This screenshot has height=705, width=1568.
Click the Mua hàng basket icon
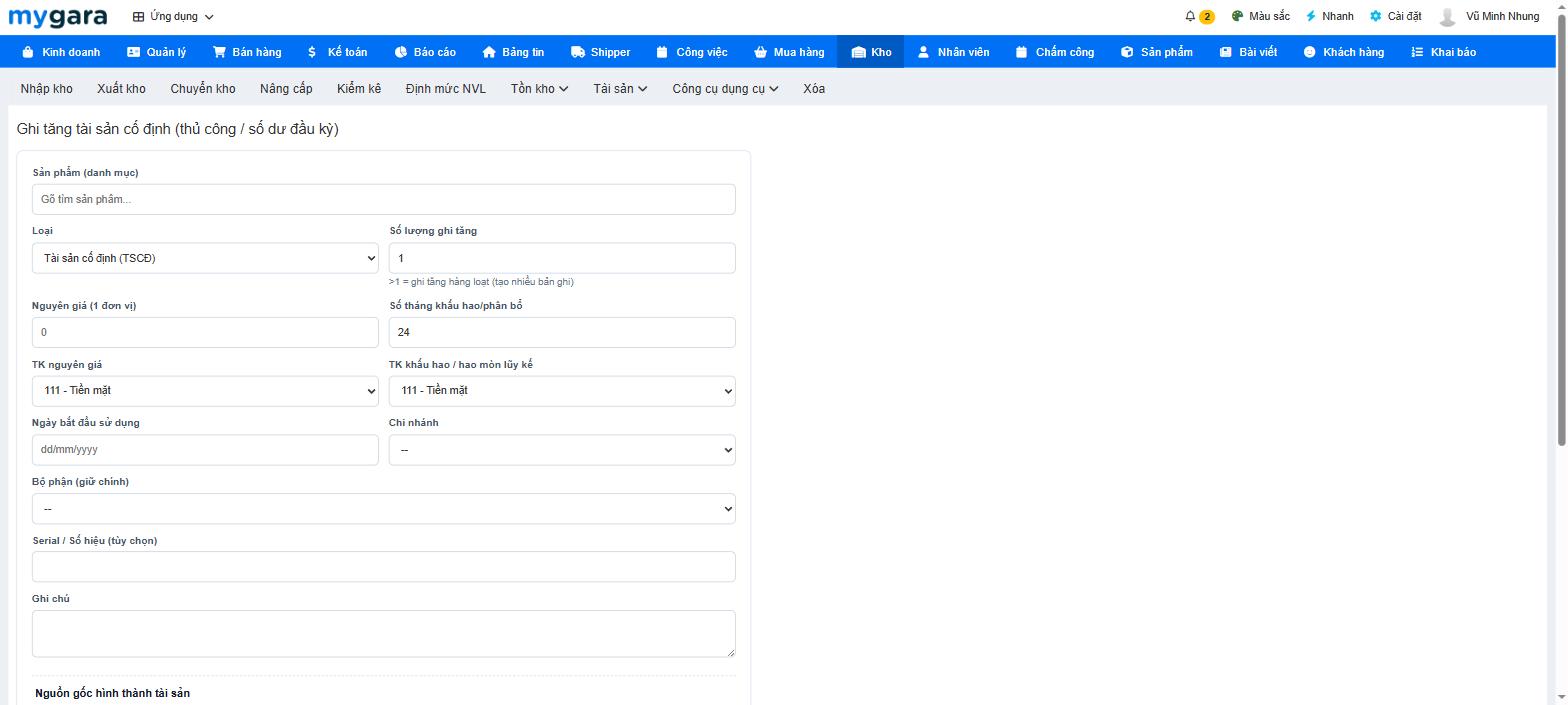click(760, 52)
